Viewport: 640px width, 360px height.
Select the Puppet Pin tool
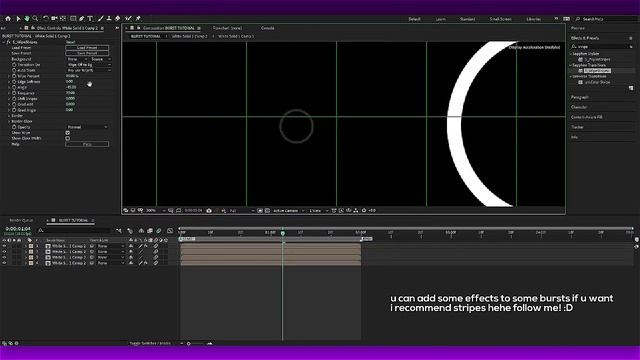(x=138, y=19)
